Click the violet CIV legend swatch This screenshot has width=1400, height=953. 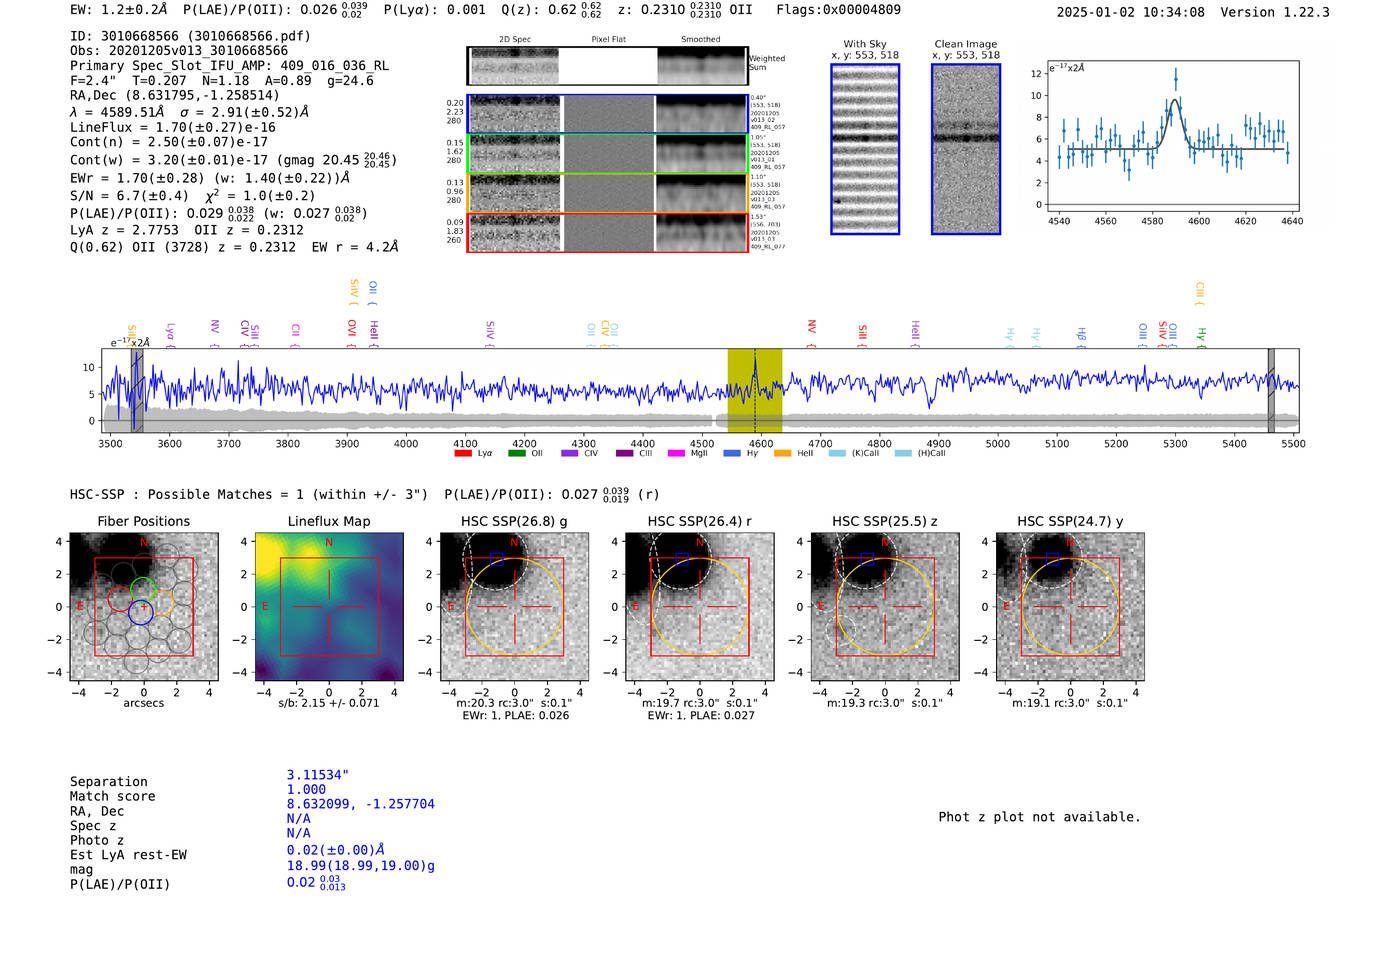click(569, 453)
